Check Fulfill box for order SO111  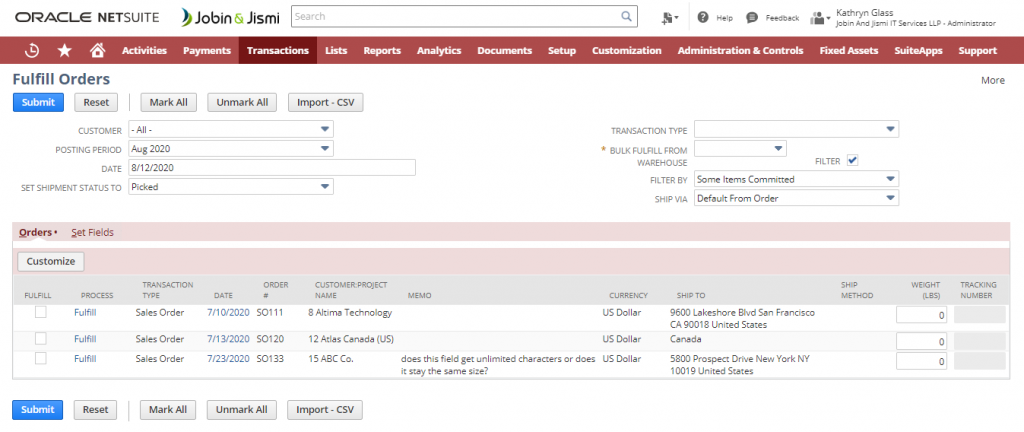point(41,313)
